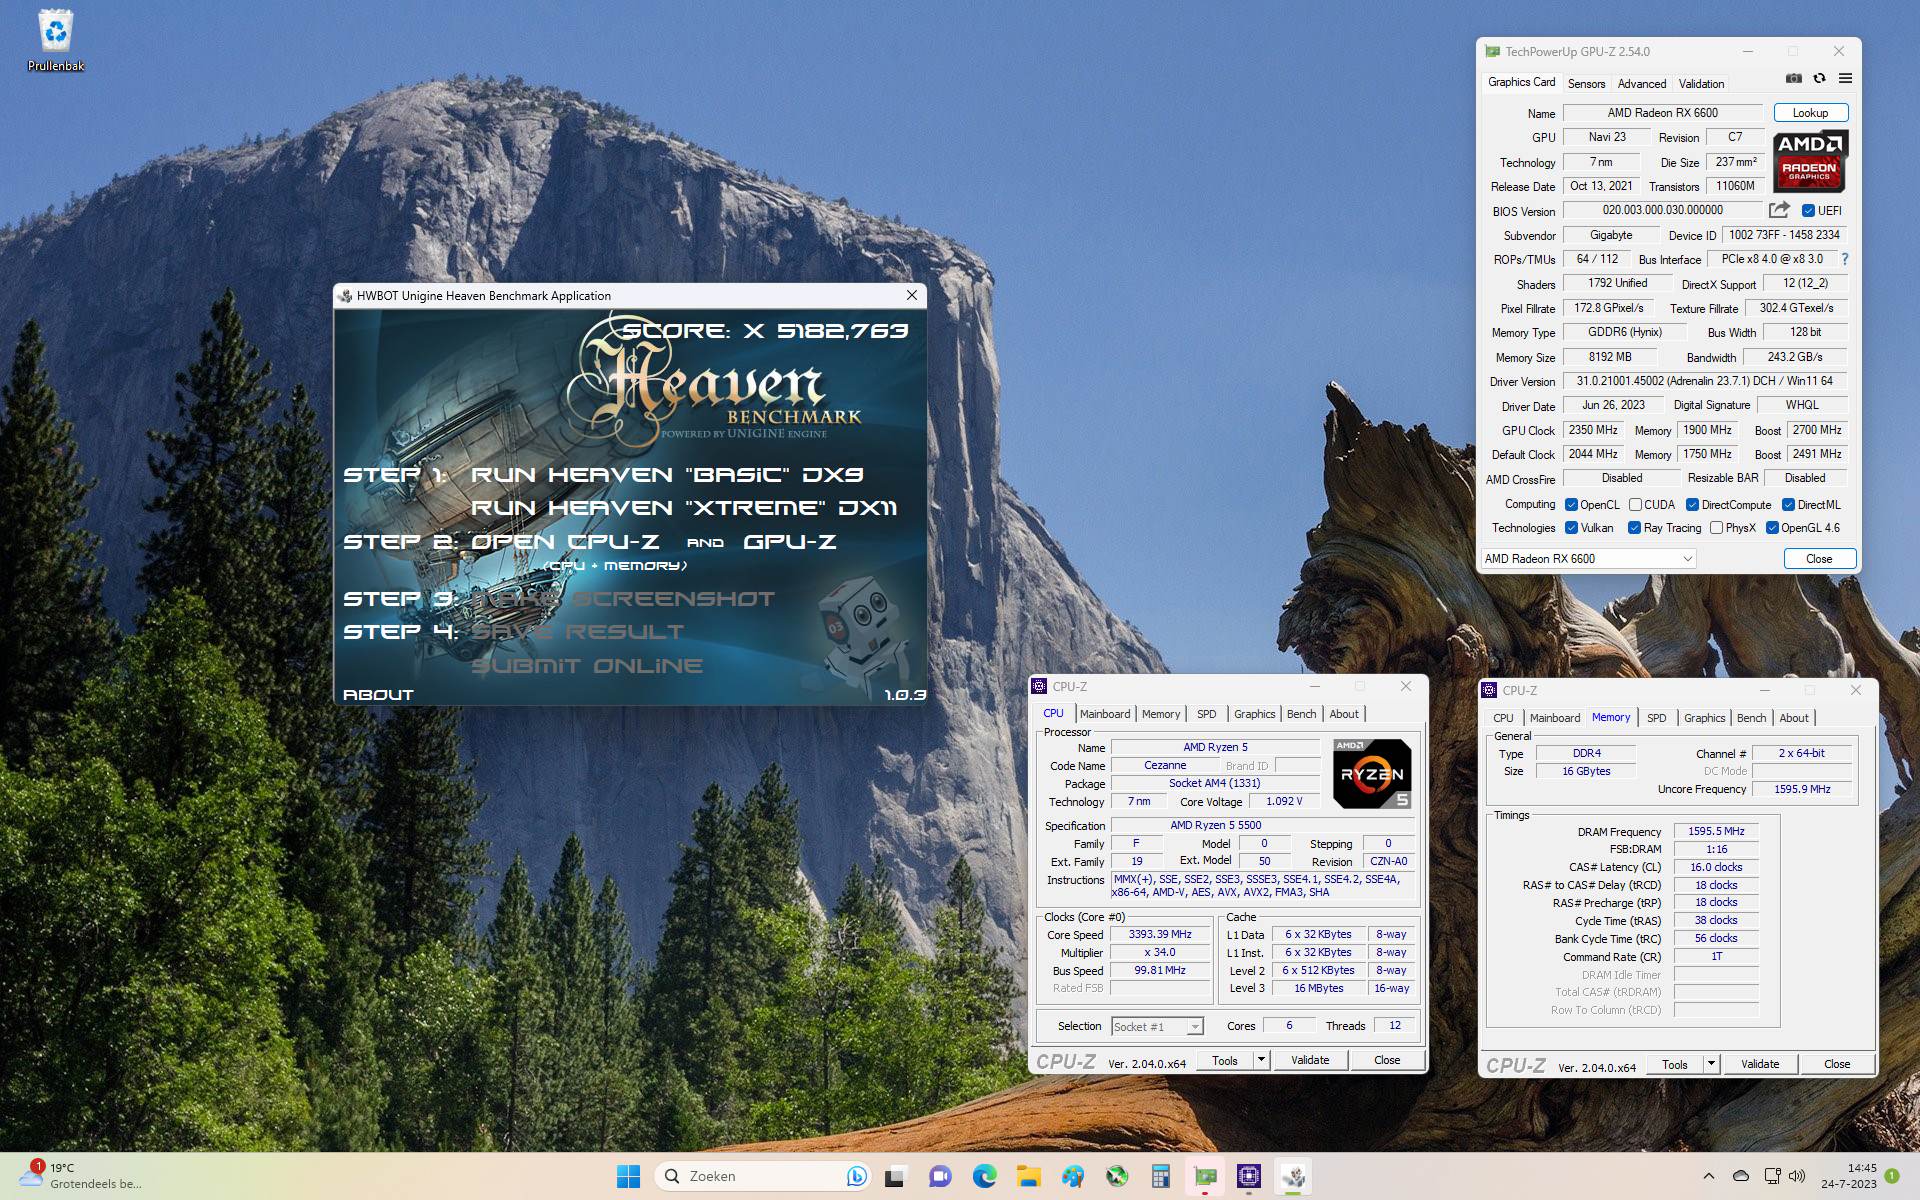Screen dimensions: 1920x1200
Task: Click the HWBOT Heaven taskbar icon
Action: [x=1294, y=1176]
